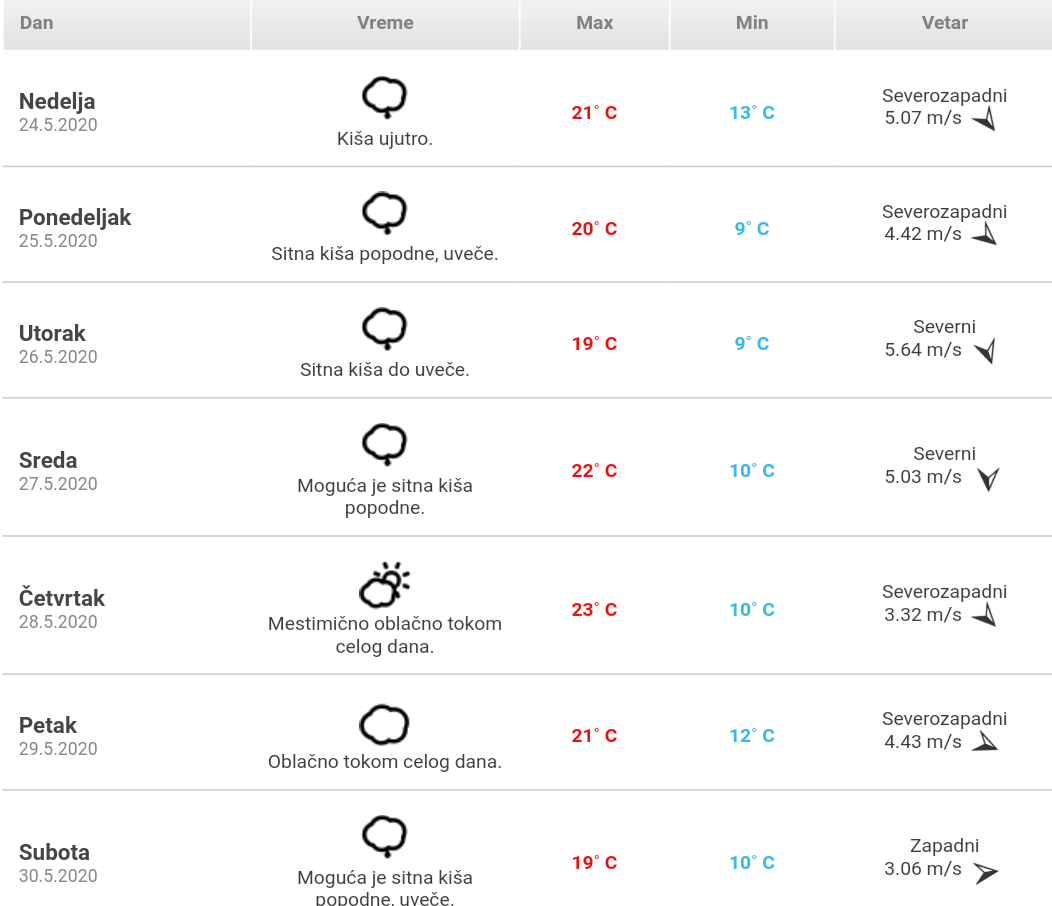Click the Min column header
Viewport: 1052px width, 906px height.
pyautogui.click(x=752, y=22)
